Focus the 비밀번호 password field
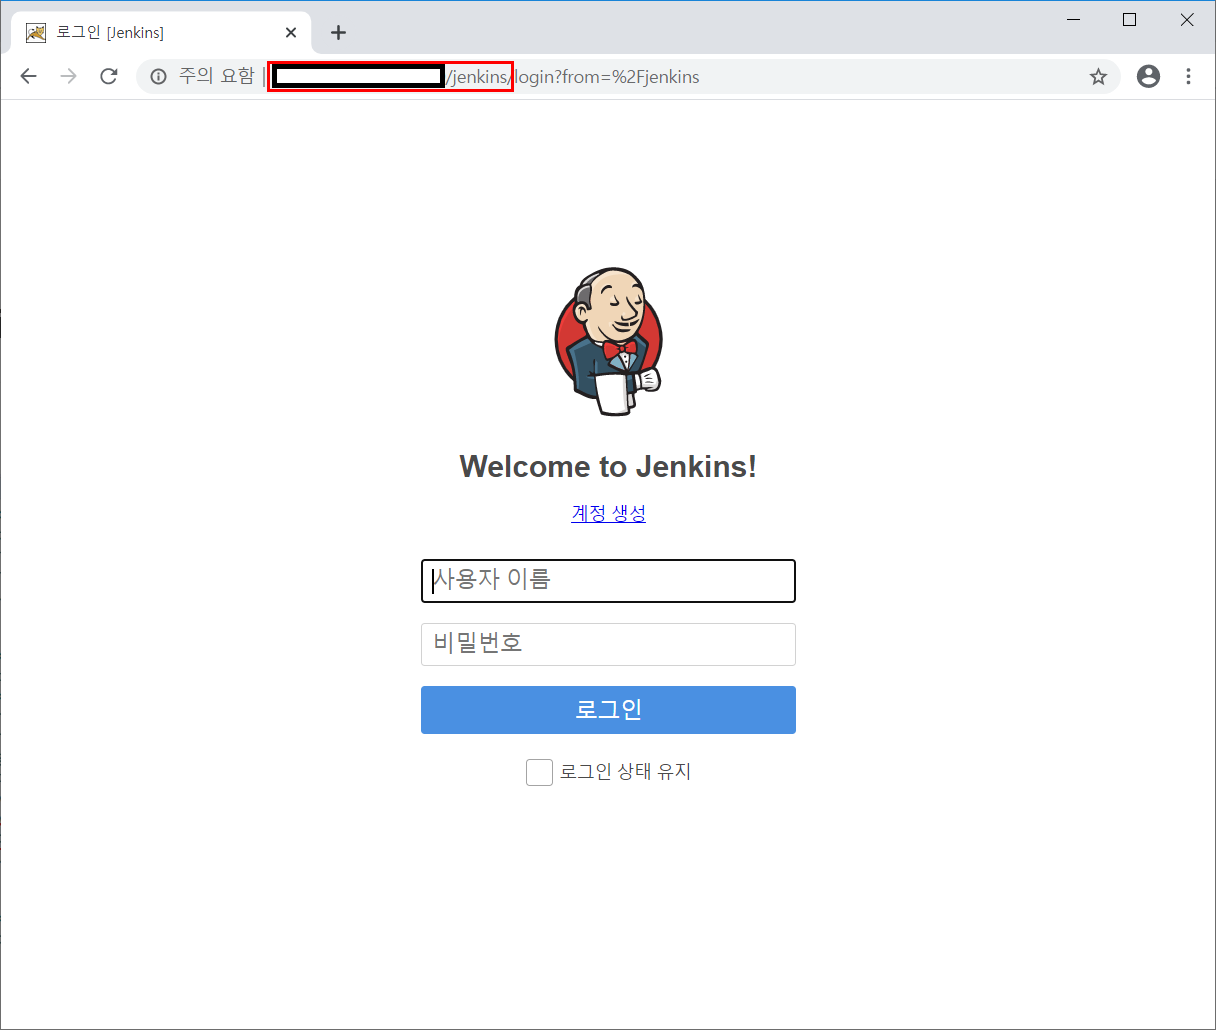This screenshot has width=1216, height=1030. point(608,644)
